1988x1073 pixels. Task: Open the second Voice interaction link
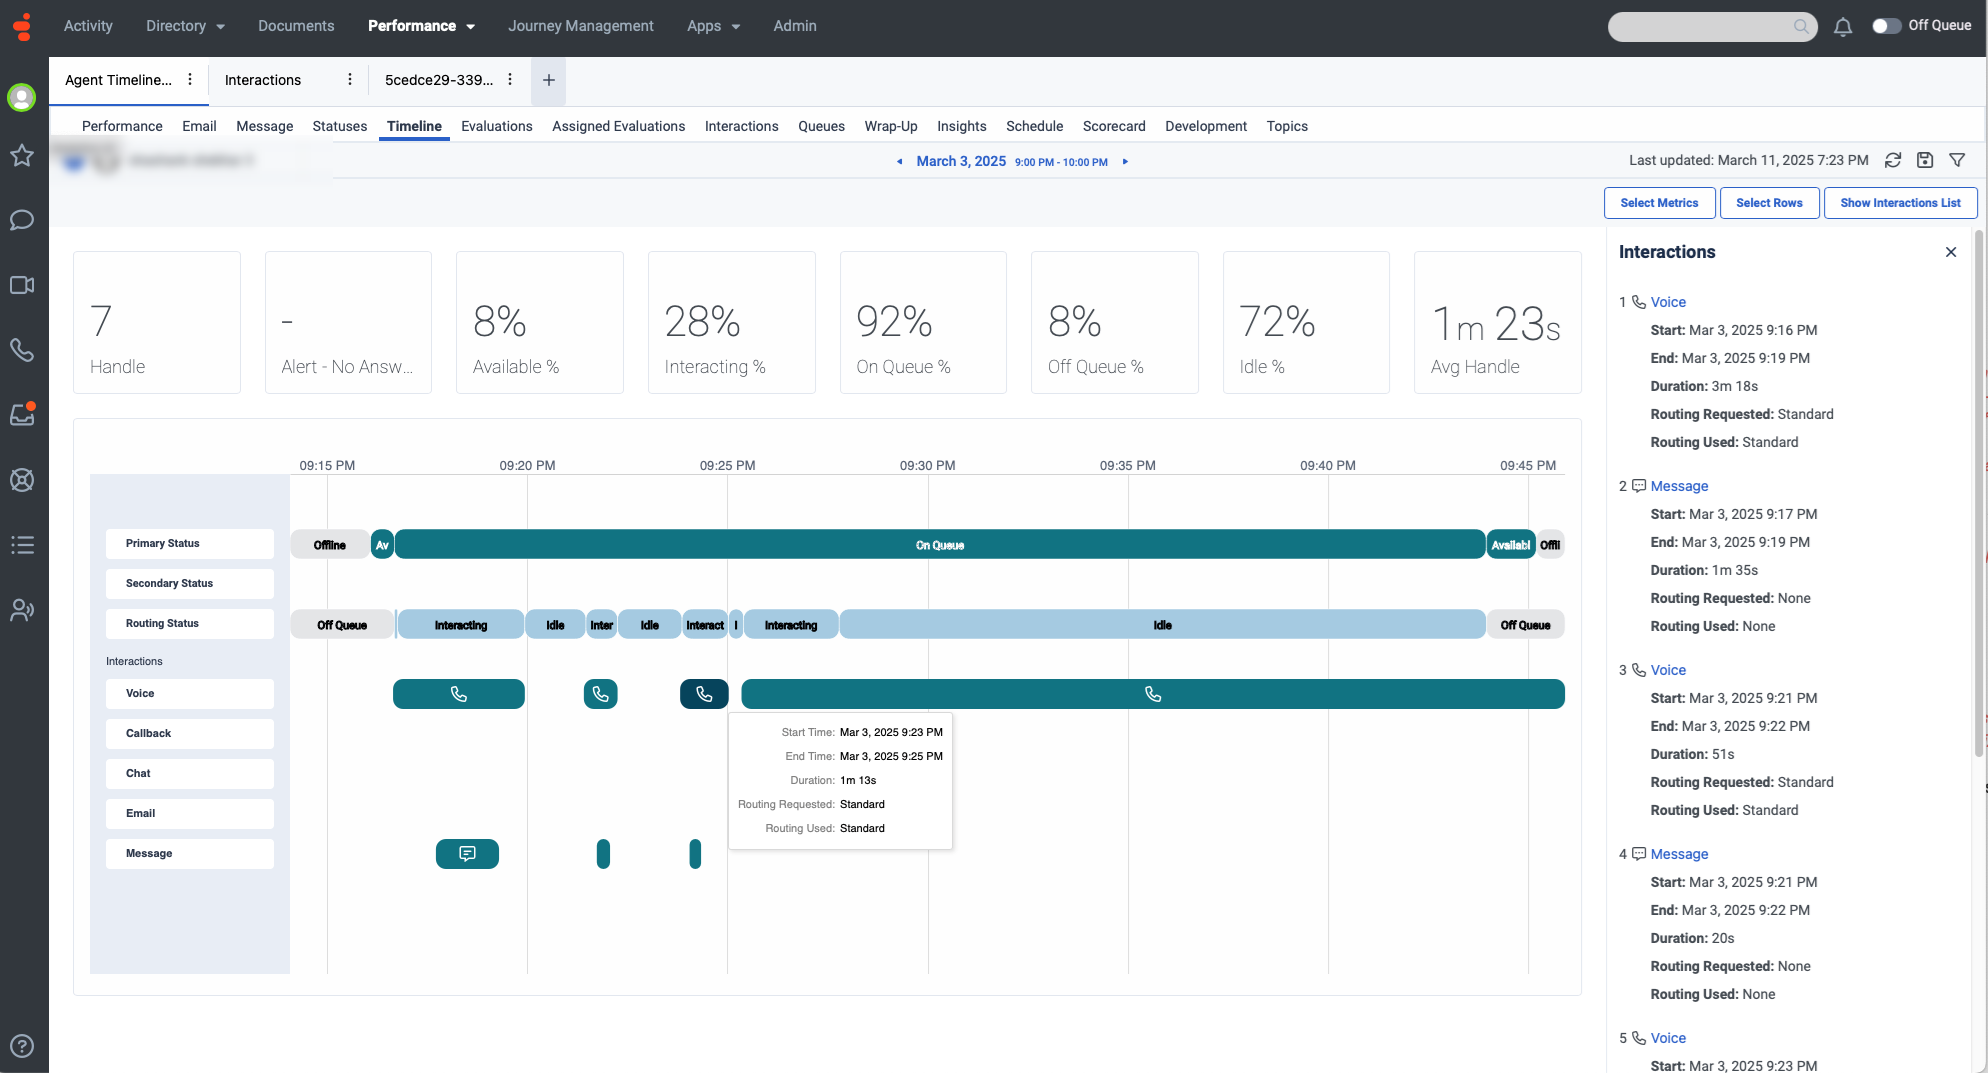pyautogui.click(x=1667, y=670)
